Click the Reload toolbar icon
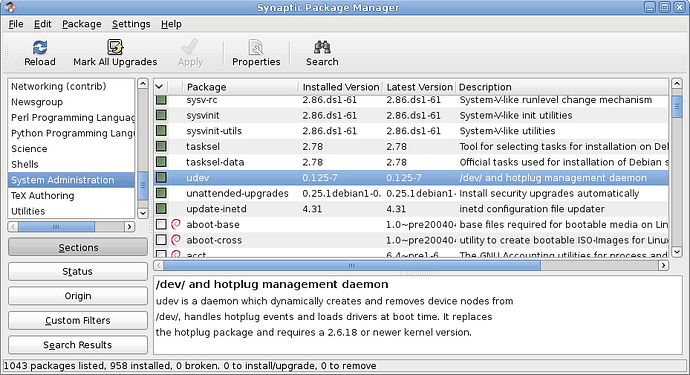 coord(40,47)
